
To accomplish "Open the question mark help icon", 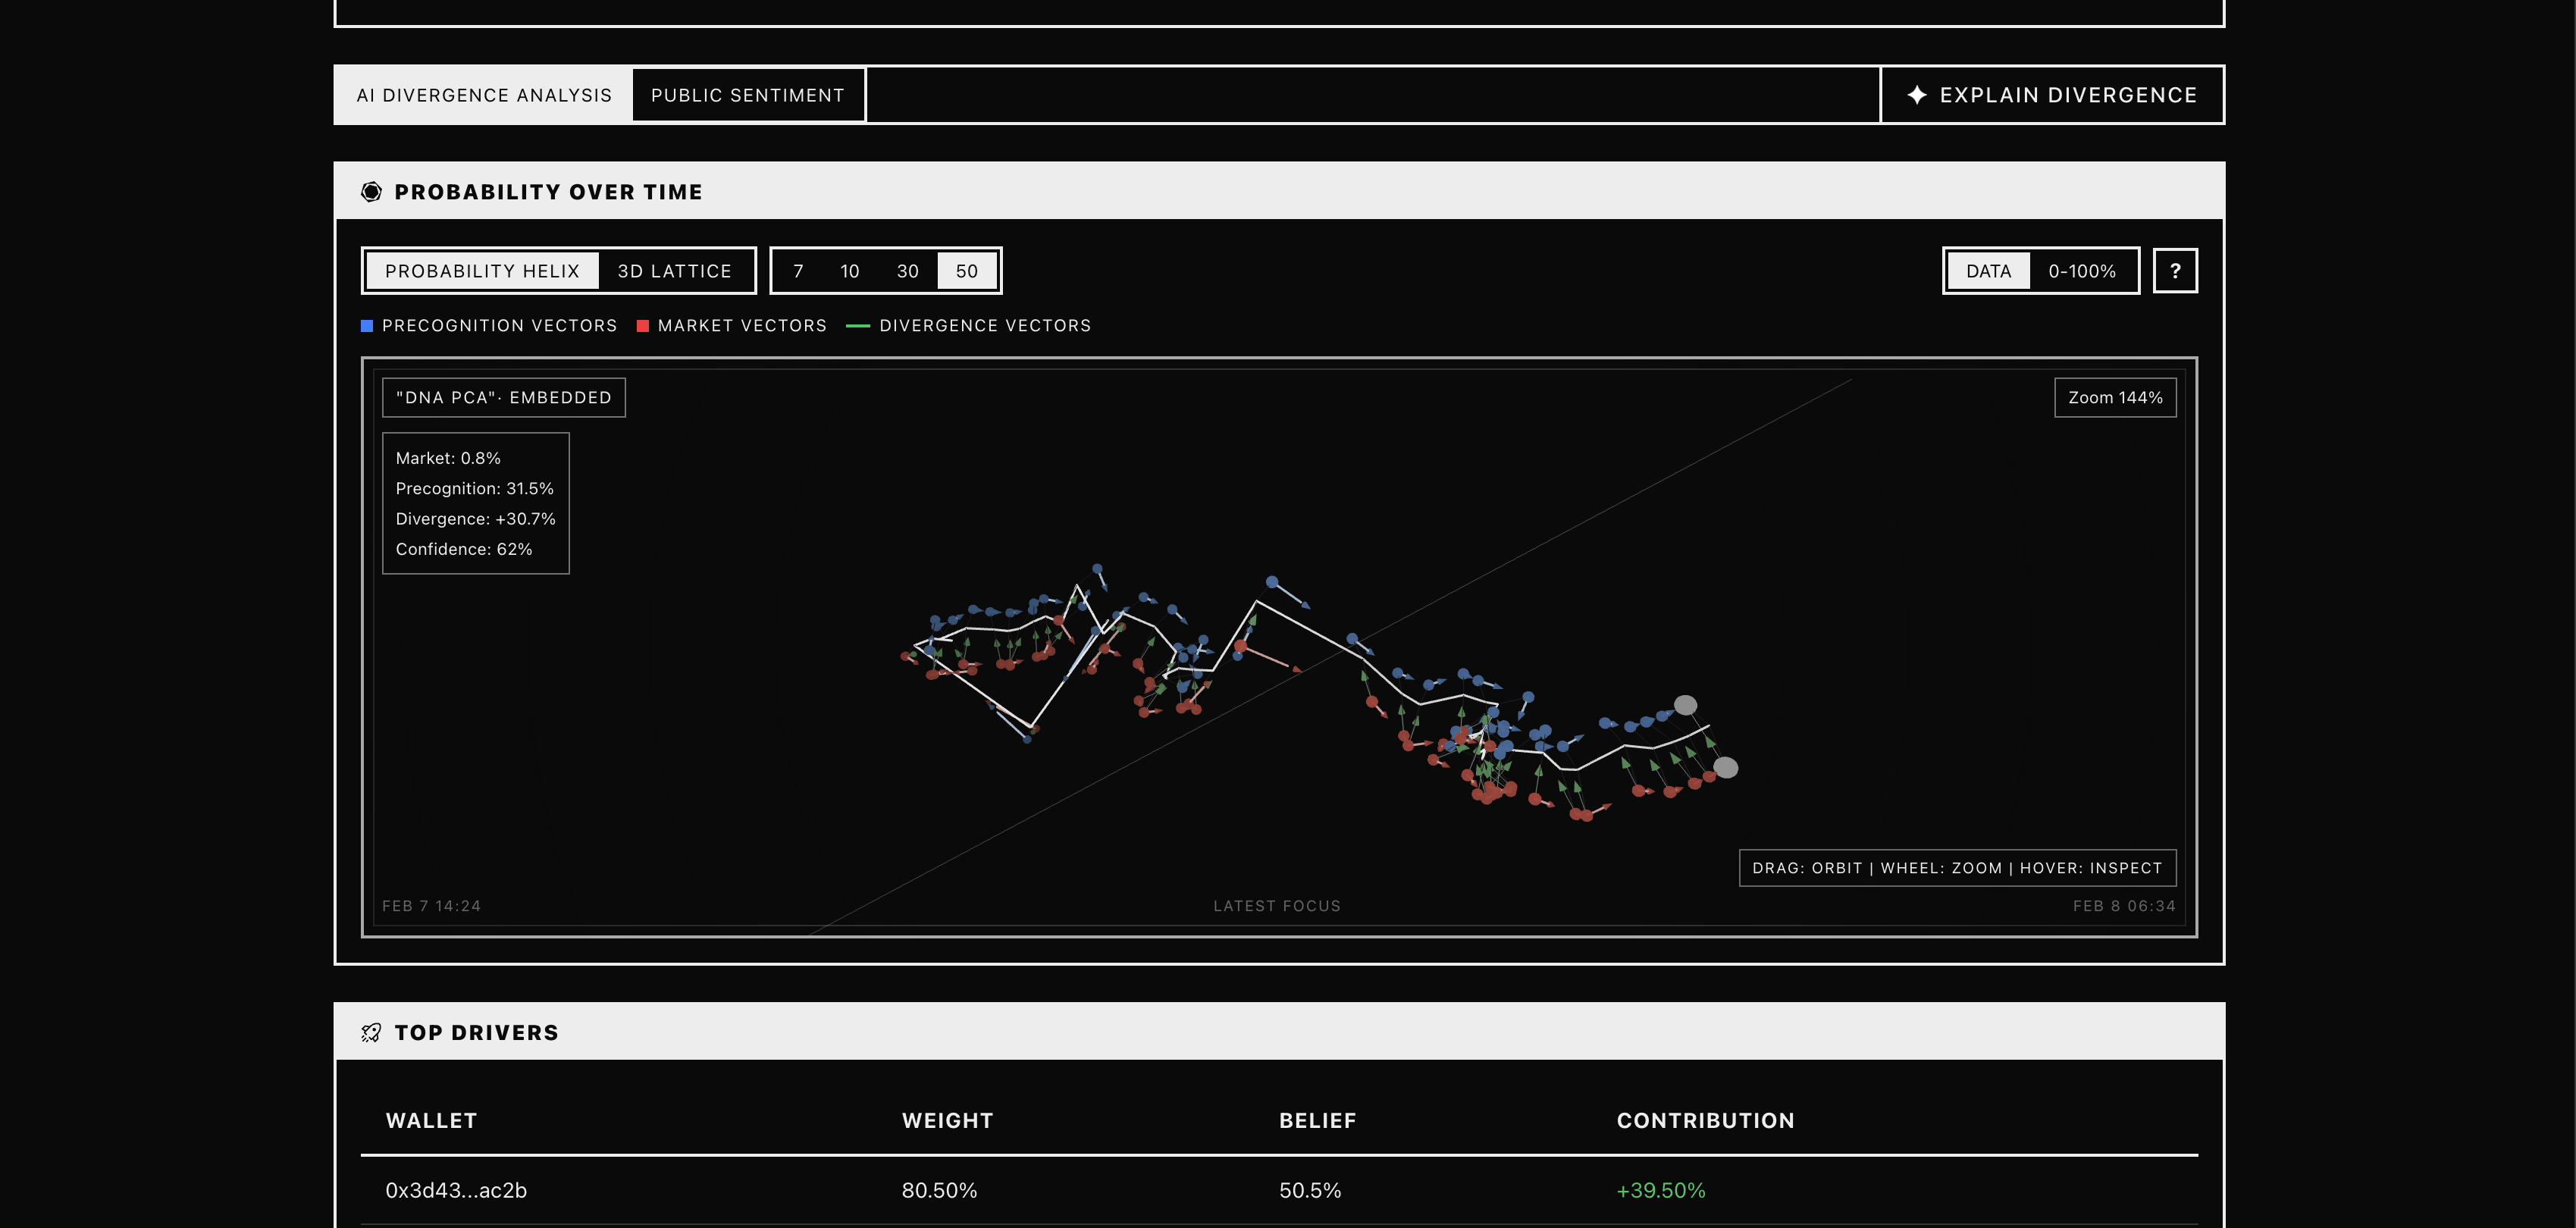I will [x=2176, y=270].
